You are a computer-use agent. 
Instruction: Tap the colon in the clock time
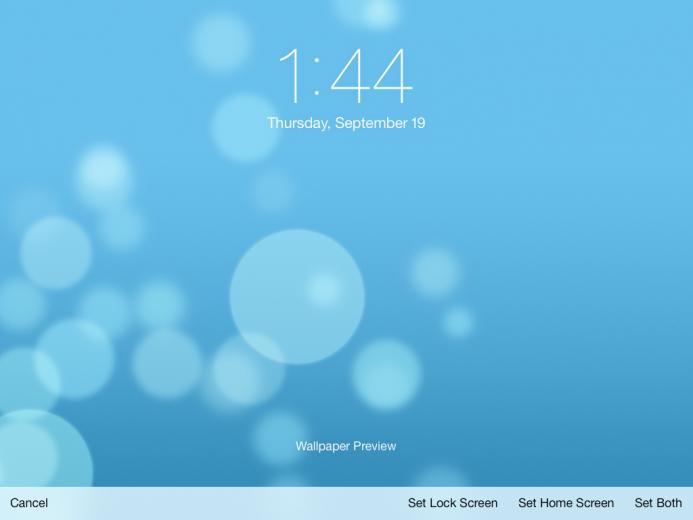316,76
